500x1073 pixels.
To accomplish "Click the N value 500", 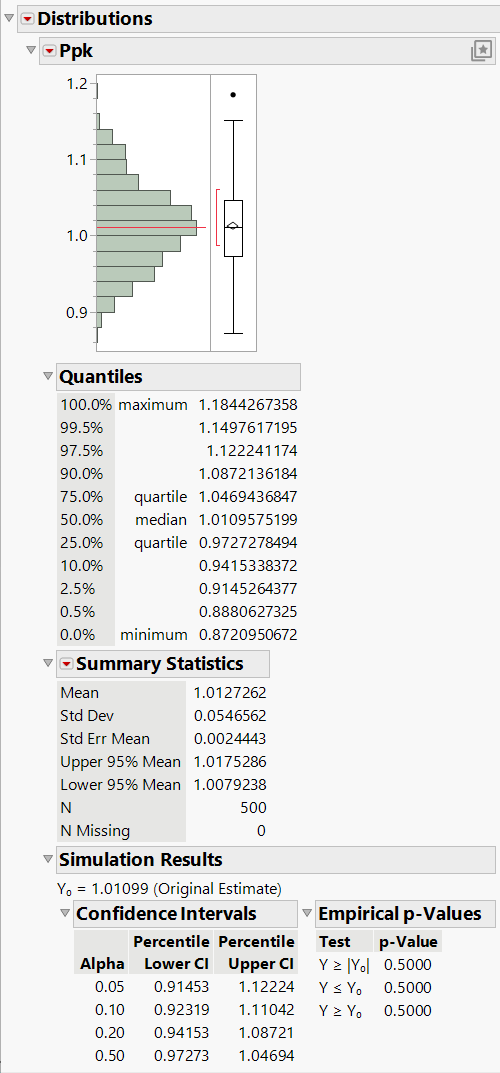I will tap(253, 808).
